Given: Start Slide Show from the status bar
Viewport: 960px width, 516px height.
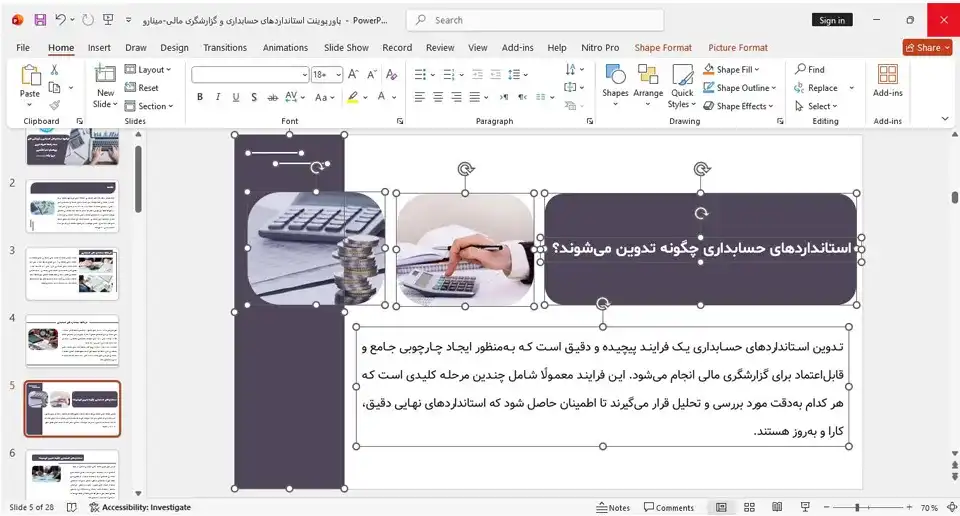Looking at the screenshot, I should point(805,507).
